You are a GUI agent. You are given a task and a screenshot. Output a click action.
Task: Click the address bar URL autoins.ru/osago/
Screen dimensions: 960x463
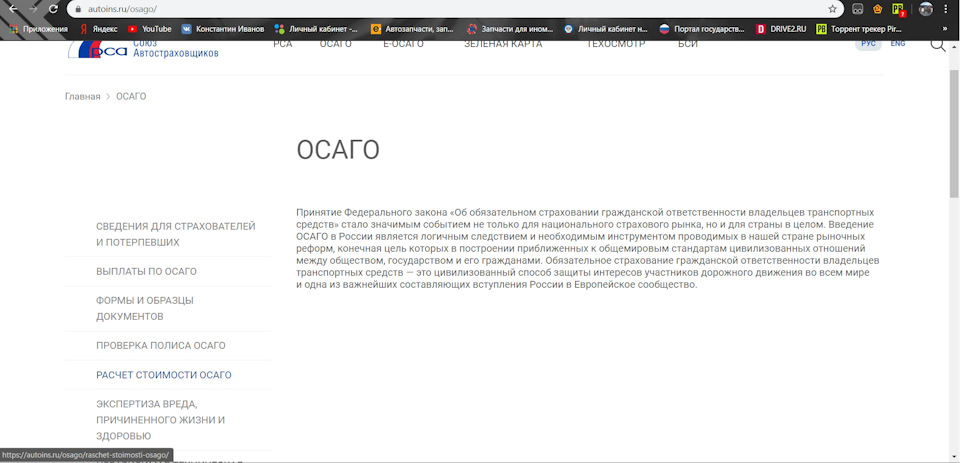[x=122, y=10]
